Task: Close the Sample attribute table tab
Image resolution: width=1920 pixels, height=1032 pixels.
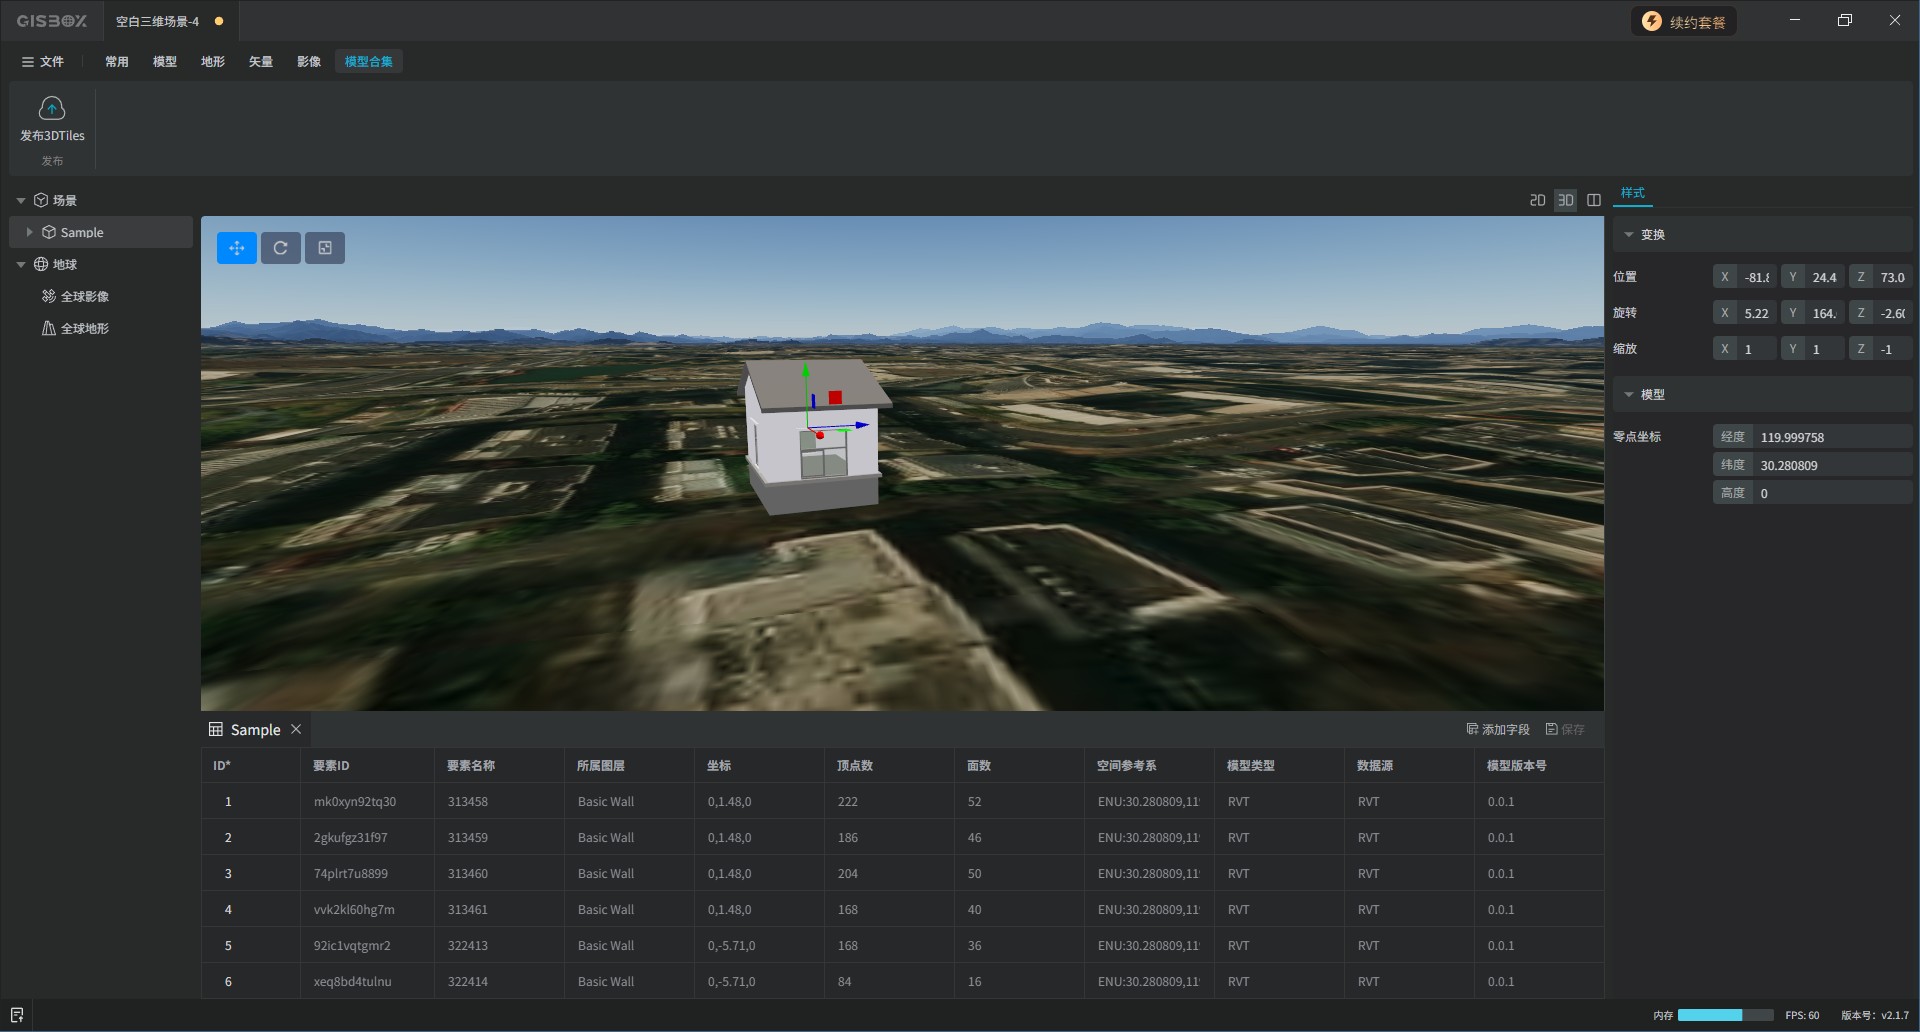Action: [296, 729]
